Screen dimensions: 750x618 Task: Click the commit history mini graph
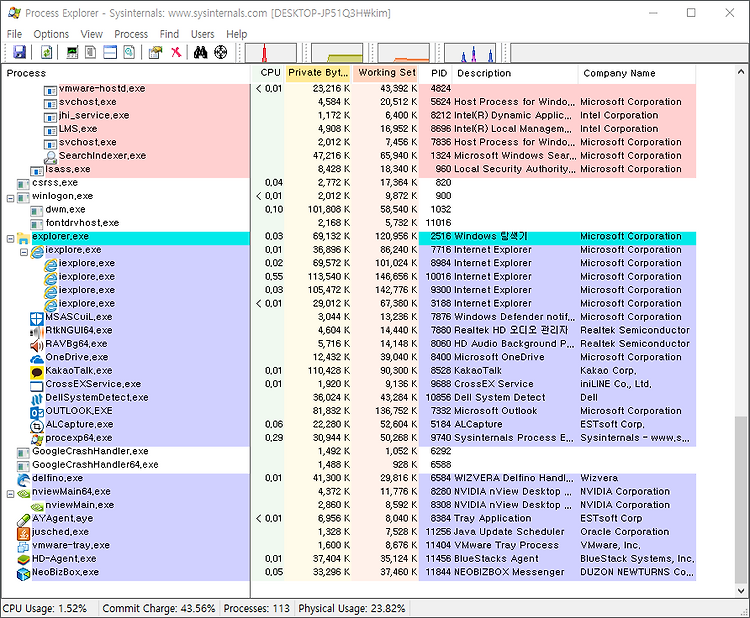point(337,53)
